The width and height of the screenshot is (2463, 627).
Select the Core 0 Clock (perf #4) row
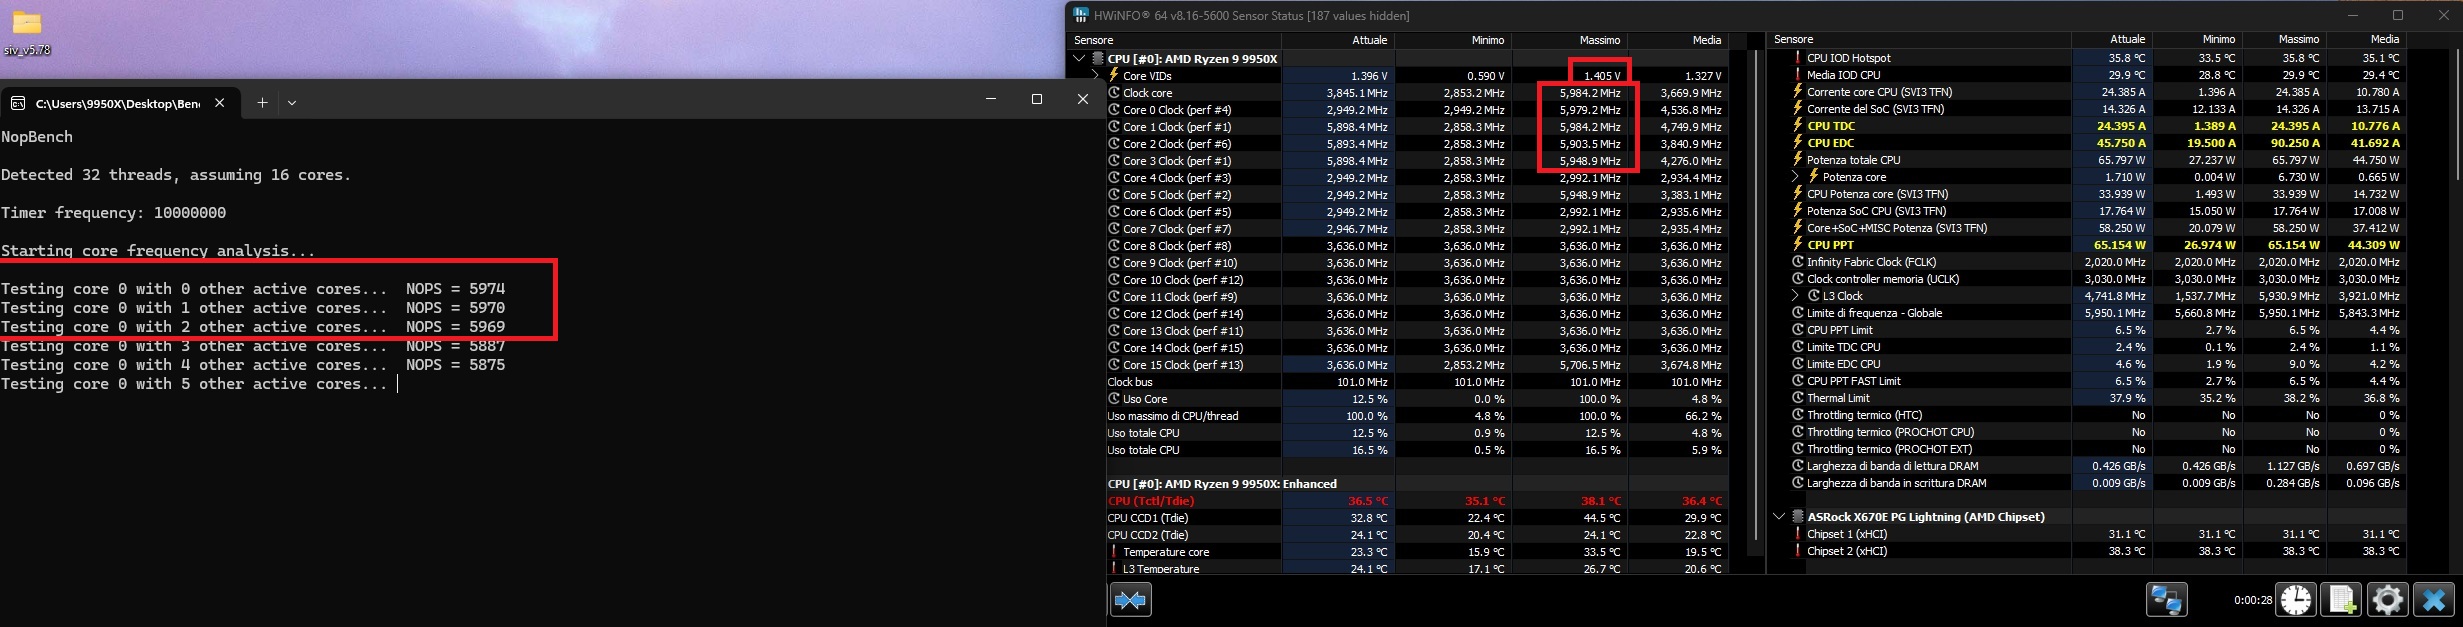1417,109
